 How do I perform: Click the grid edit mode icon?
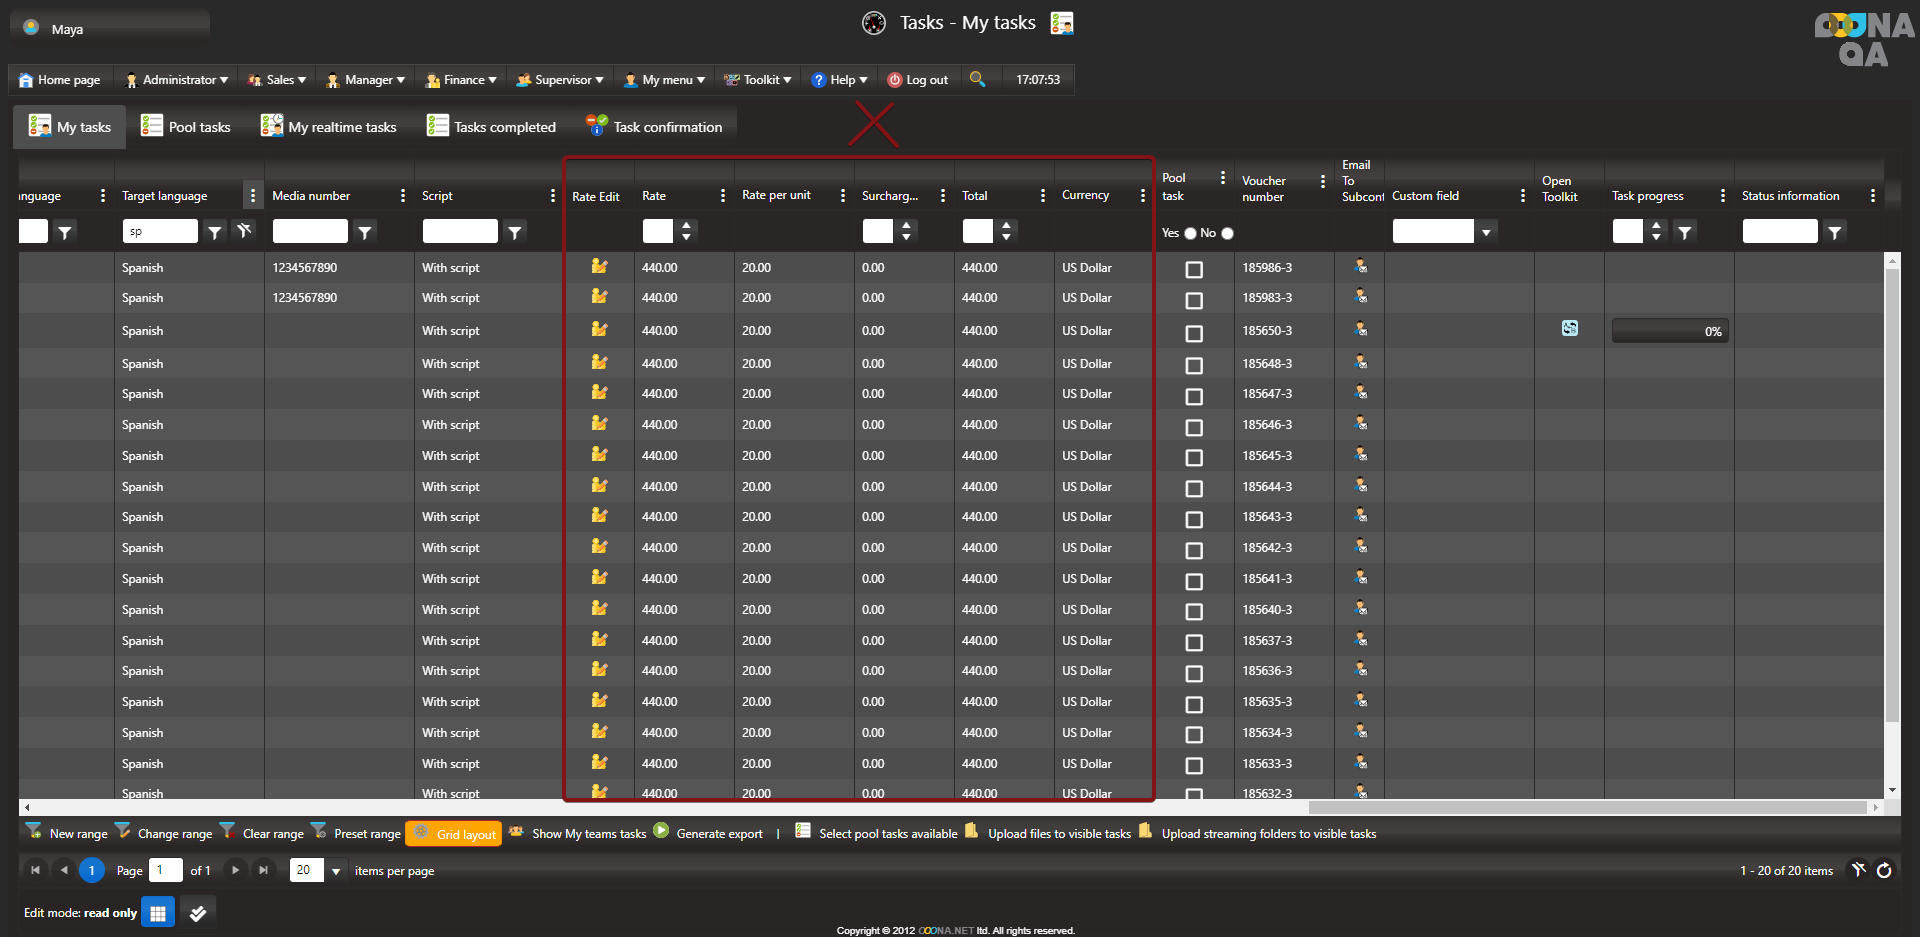pyautogui.click(x=158, y=912)
